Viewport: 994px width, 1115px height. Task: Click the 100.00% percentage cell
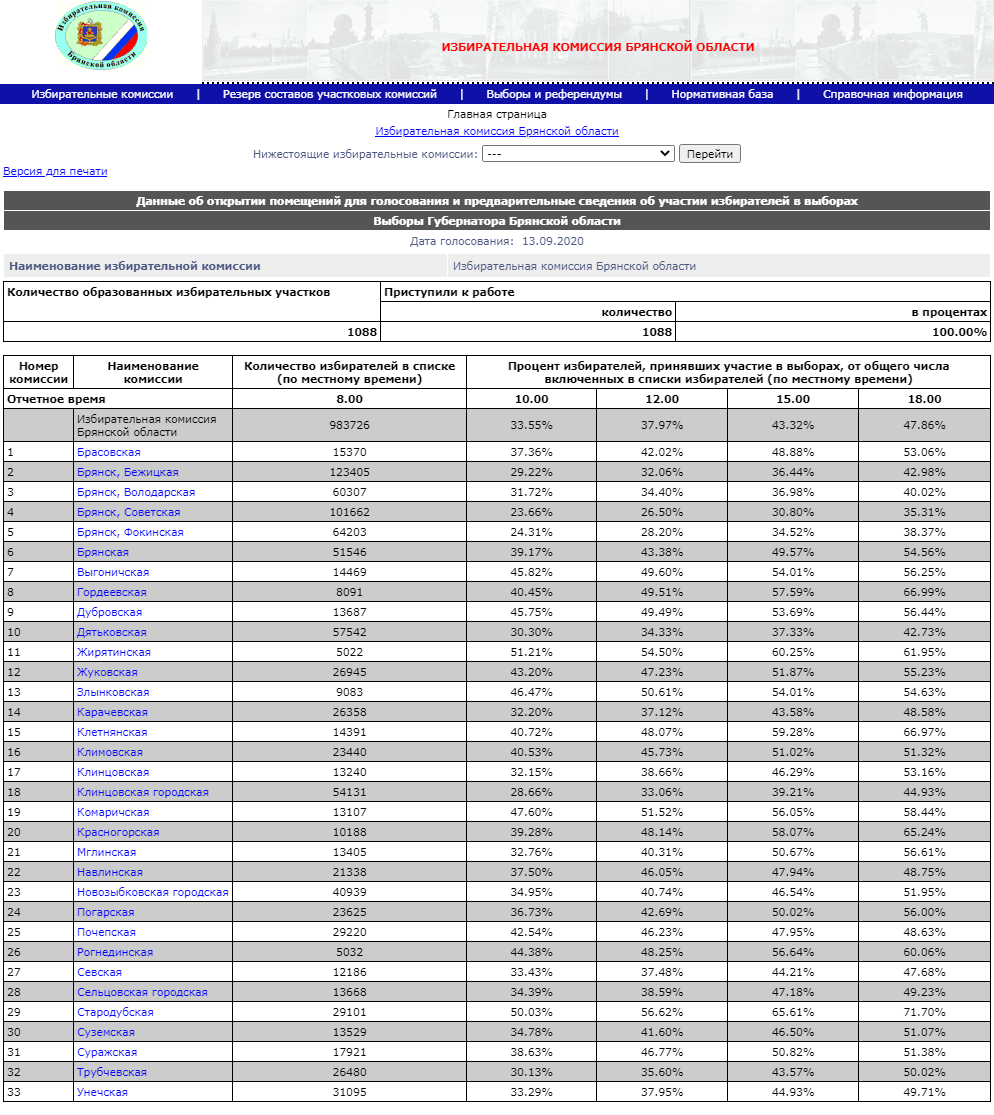click(x=833, y=332)
